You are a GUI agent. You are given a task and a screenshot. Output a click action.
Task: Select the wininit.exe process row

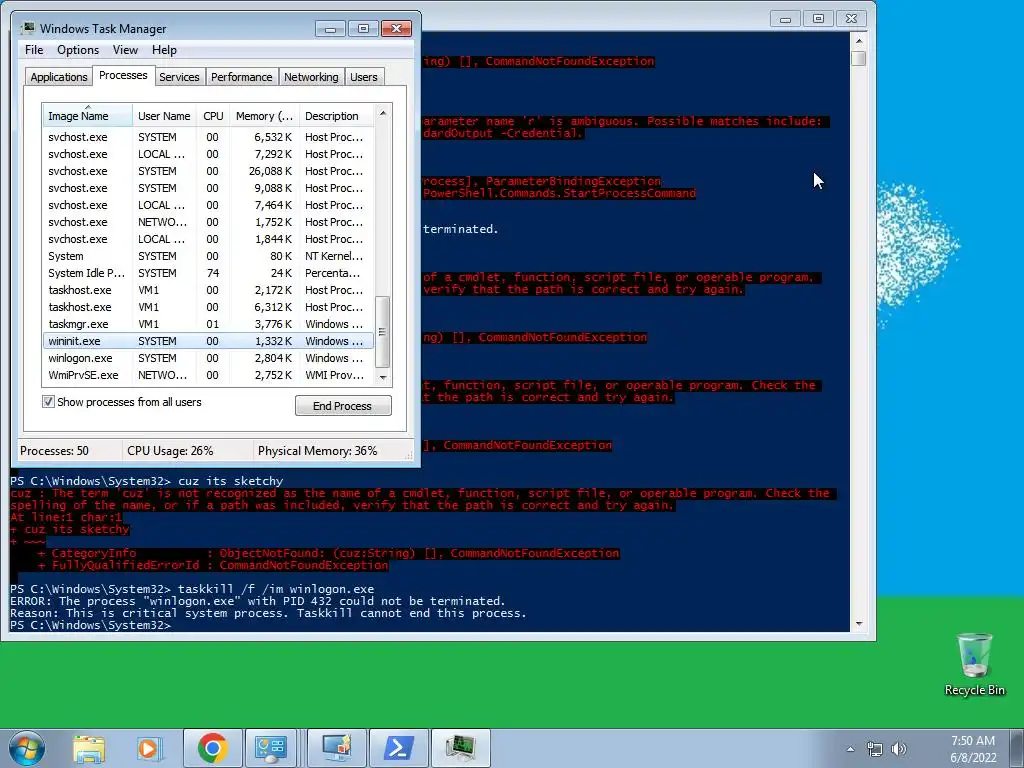click(208, 341)
